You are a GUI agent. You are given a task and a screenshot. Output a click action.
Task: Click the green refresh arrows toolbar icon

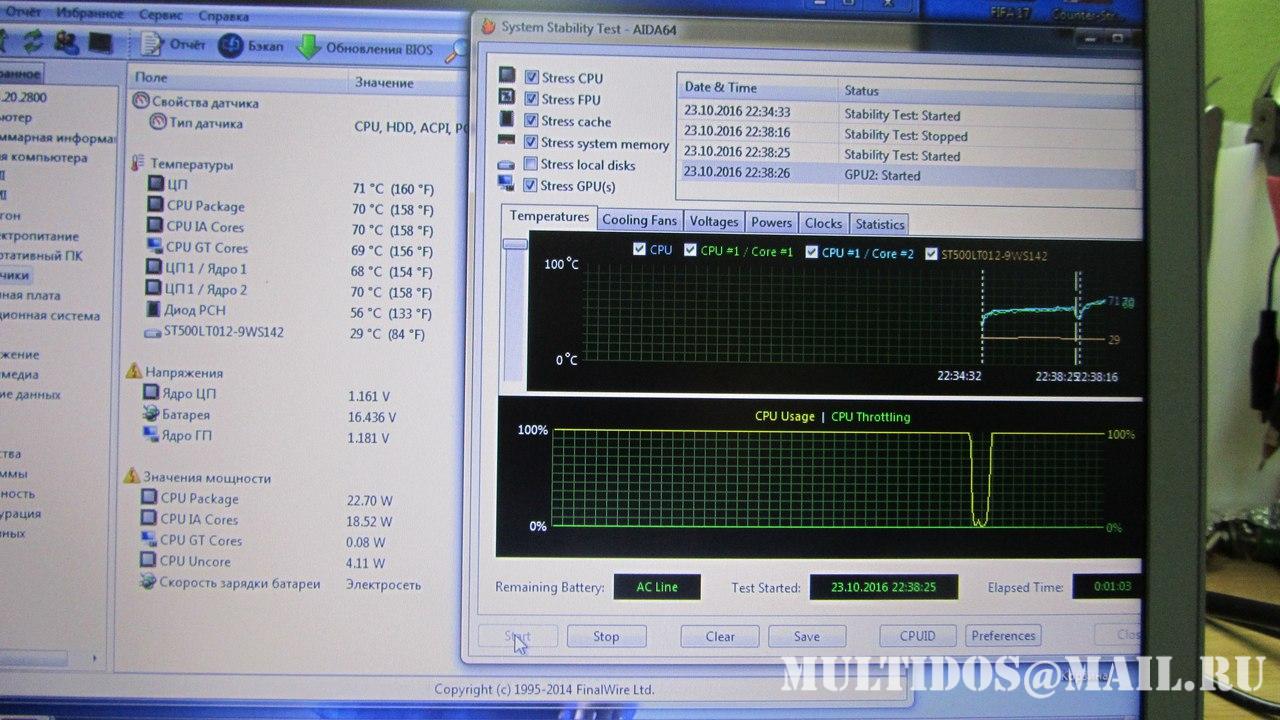point(33,42)
